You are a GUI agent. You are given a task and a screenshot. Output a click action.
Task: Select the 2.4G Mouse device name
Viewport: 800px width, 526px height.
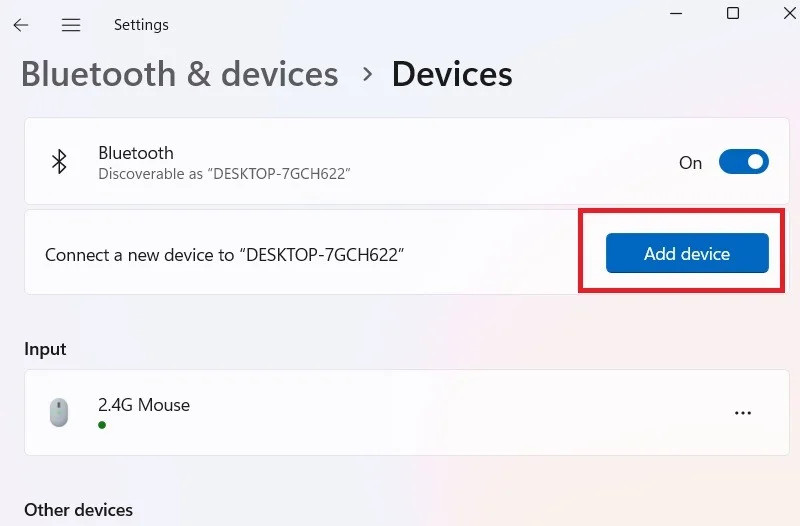tap(144, 405)
